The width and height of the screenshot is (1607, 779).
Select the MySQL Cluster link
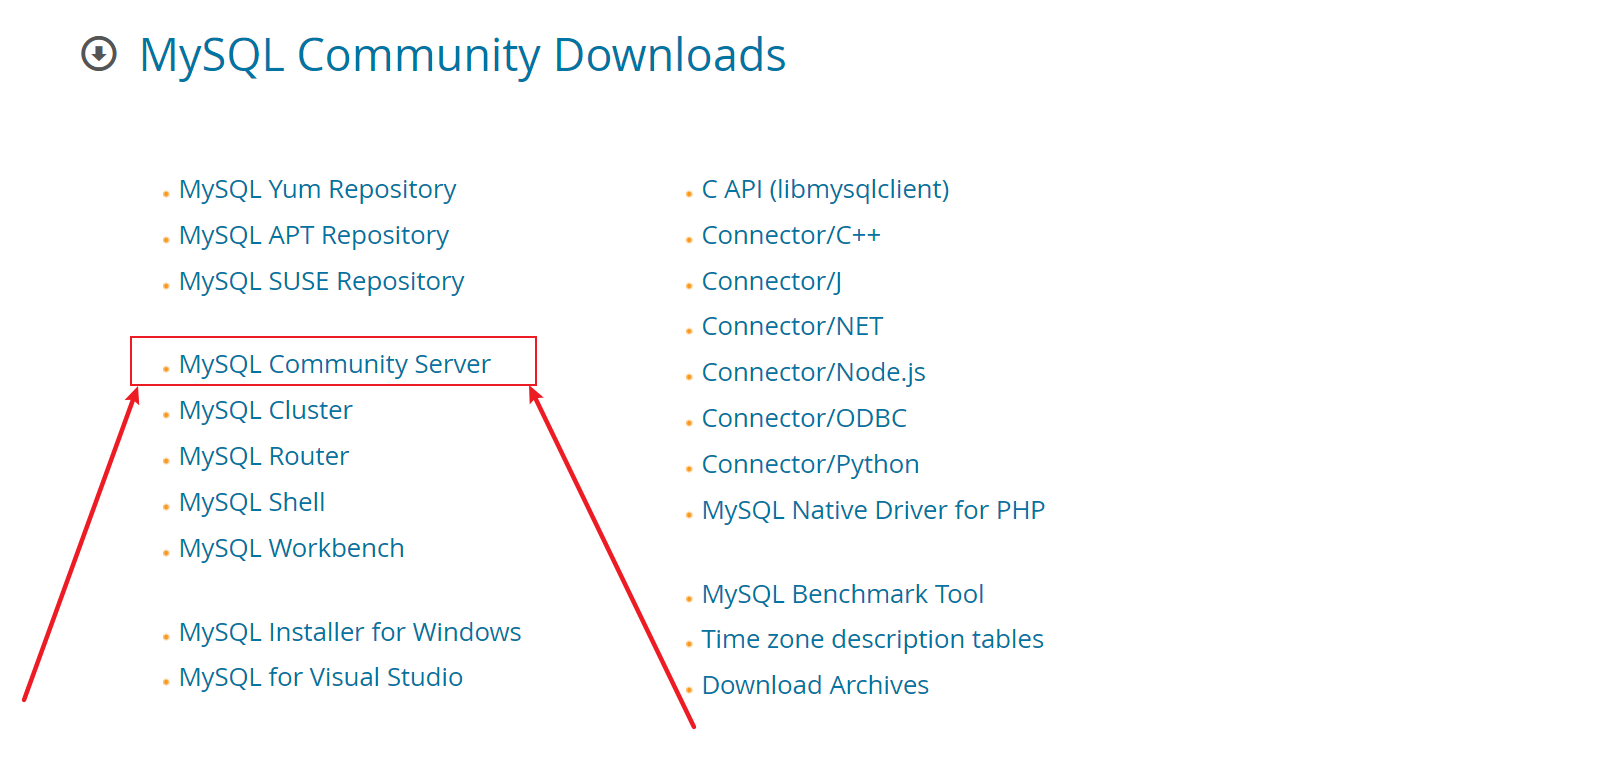(265, 410)
